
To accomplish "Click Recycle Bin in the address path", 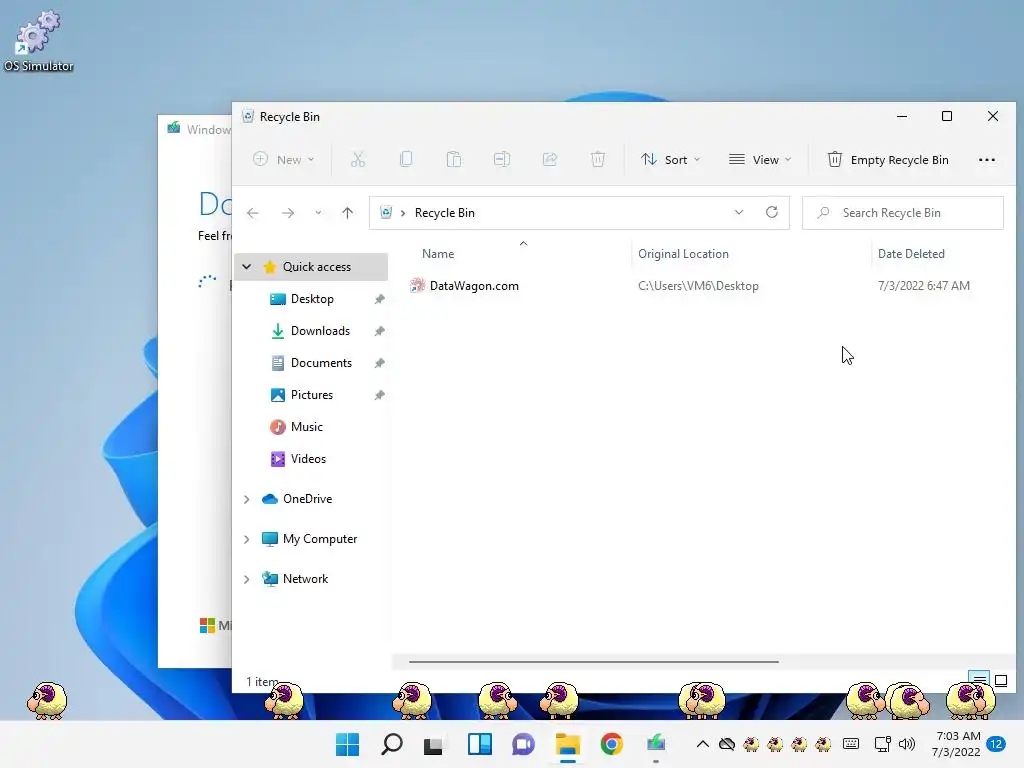I will click(x=445, y=213).
